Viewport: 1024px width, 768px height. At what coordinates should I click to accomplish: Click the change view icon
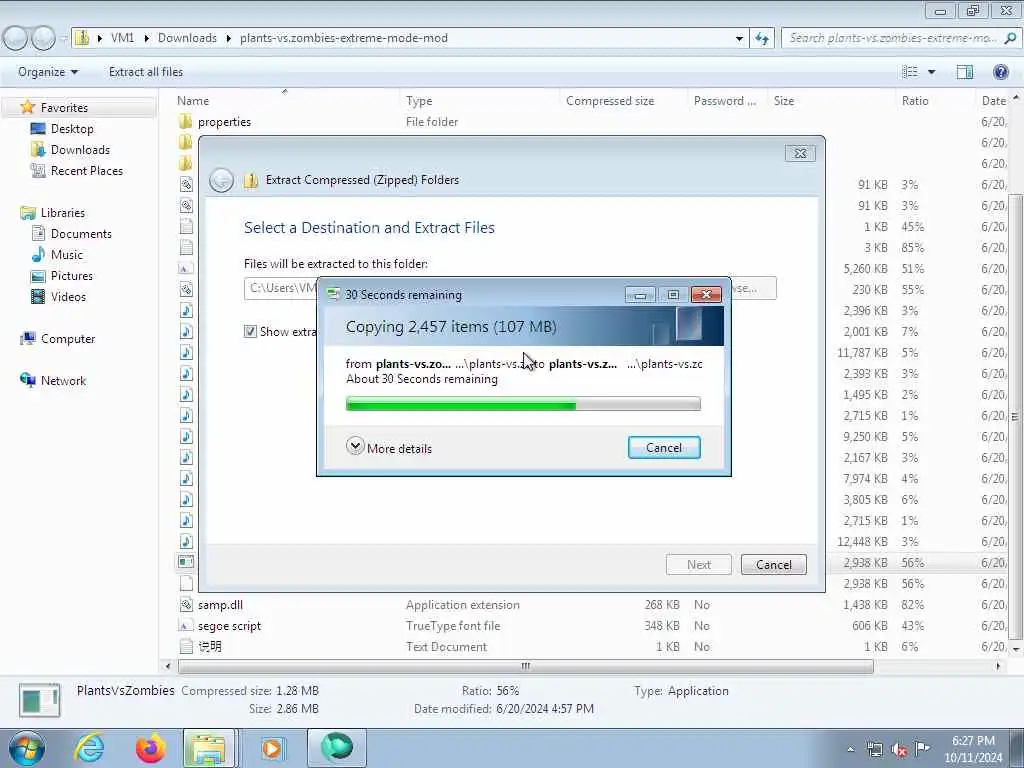(x=910, y=72)
